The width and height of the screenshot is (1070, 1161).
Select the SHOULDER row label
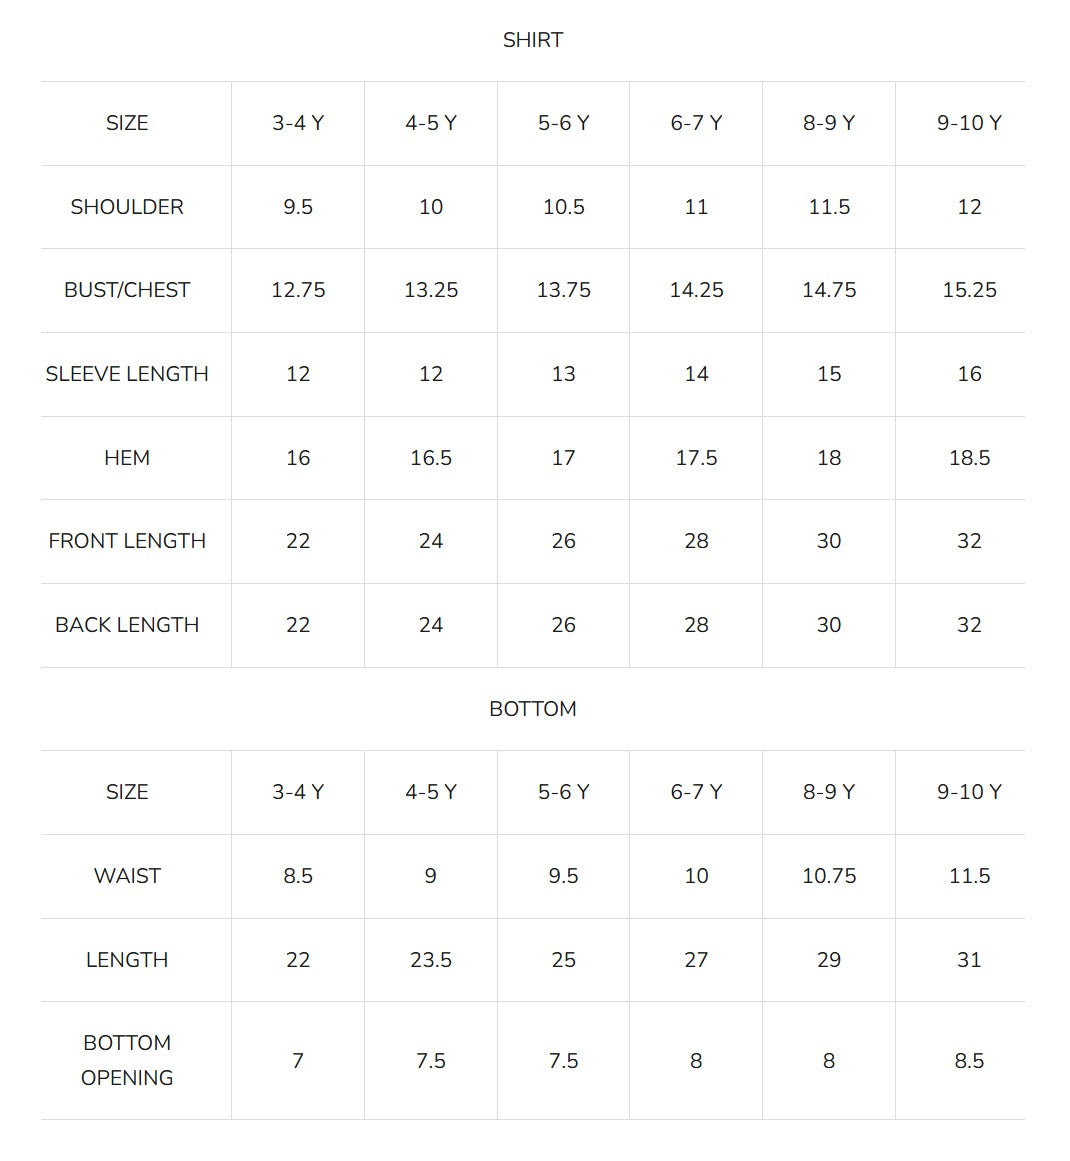127,207
